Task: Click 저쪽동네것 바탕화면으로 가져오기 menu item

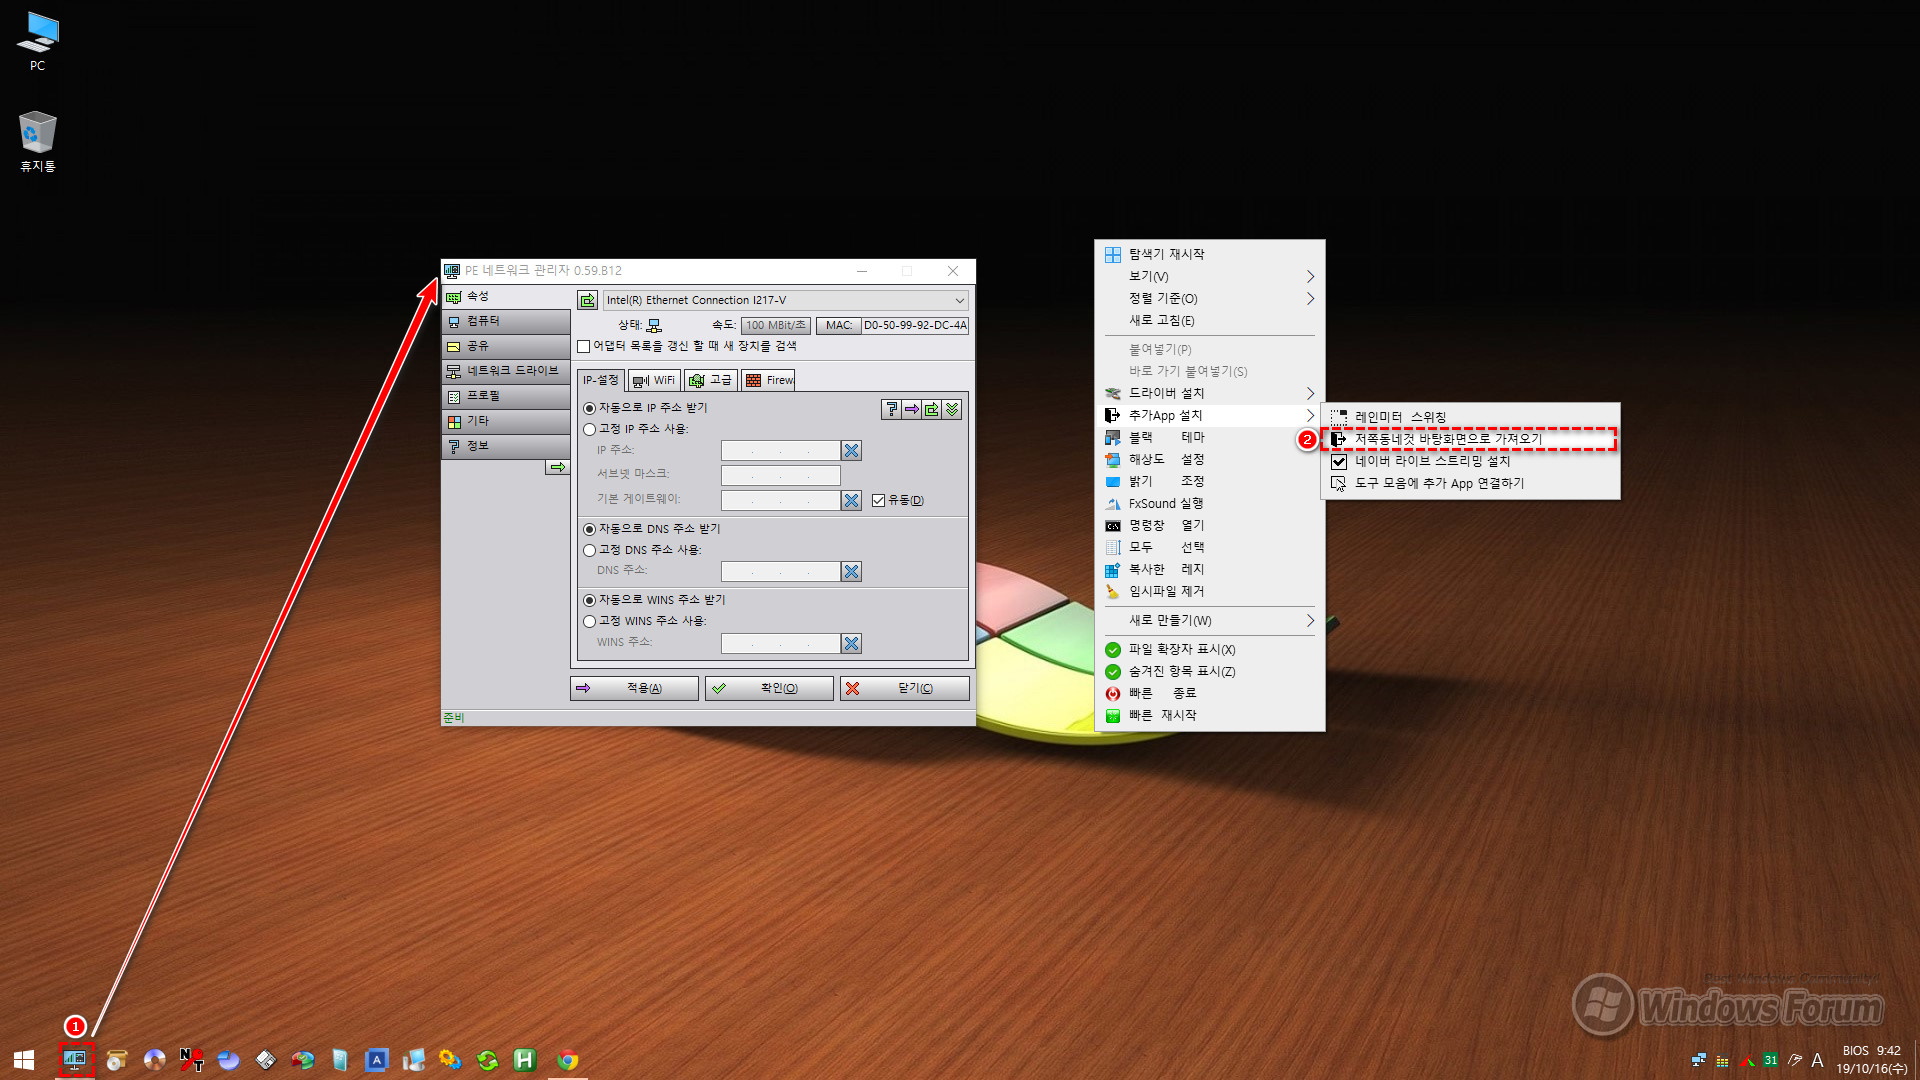Action: (x=1471, y=439)
